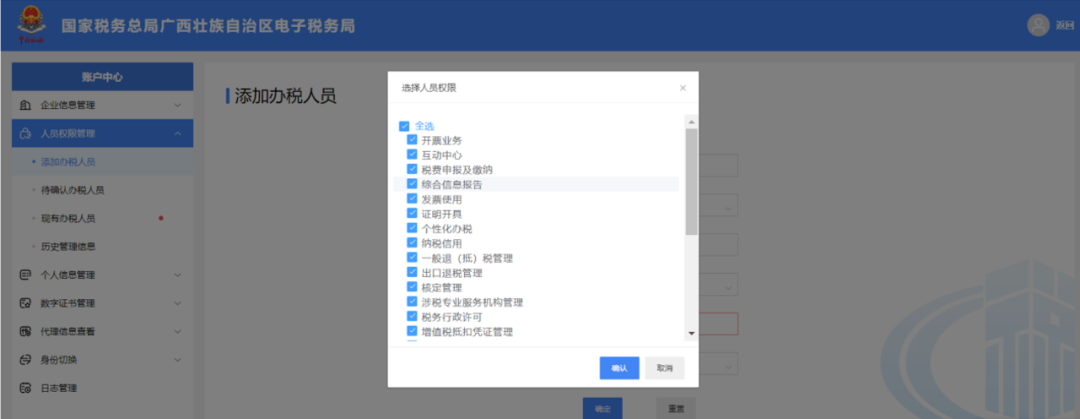This screenshot has height=419, width=1080.
Task: Click the 身份切换 icon
Action: click(x=25, y=360)
